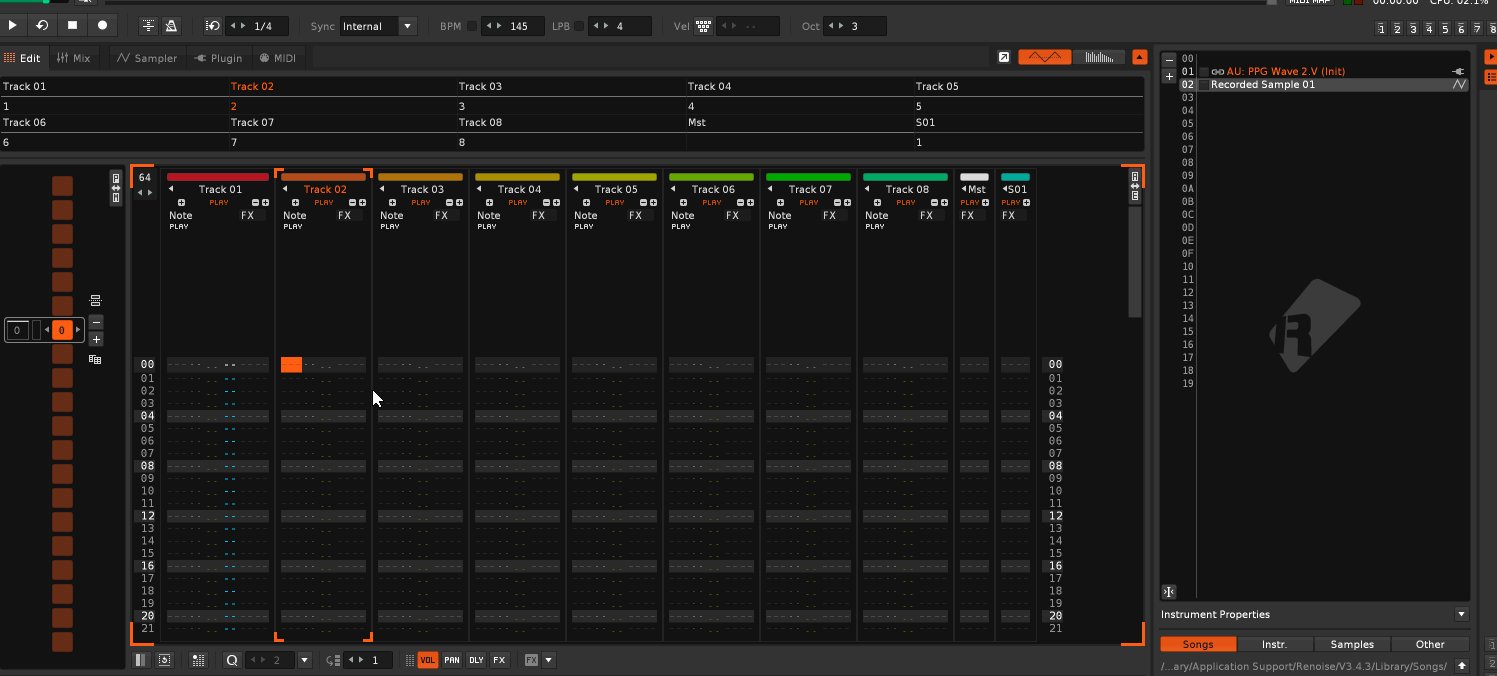Start playback with the Play button

click(13, 25)
